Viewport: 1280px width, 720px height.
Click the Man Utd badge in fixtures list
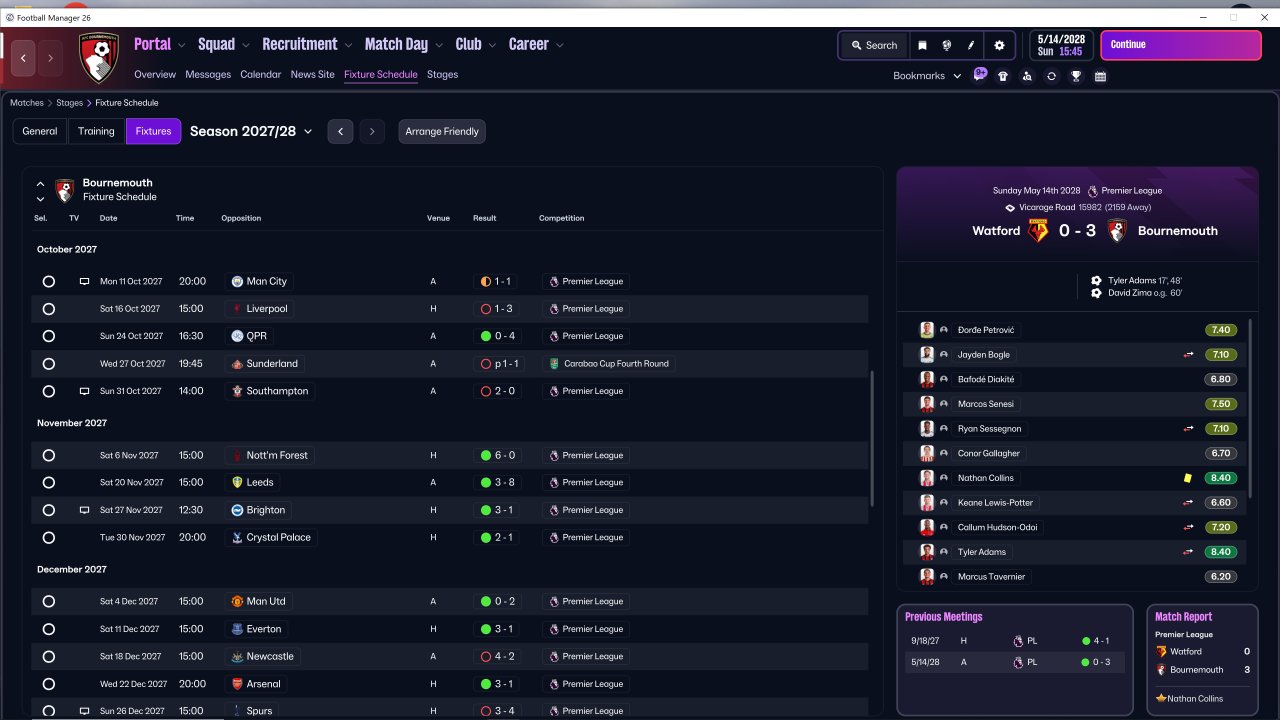coord(237,602)
